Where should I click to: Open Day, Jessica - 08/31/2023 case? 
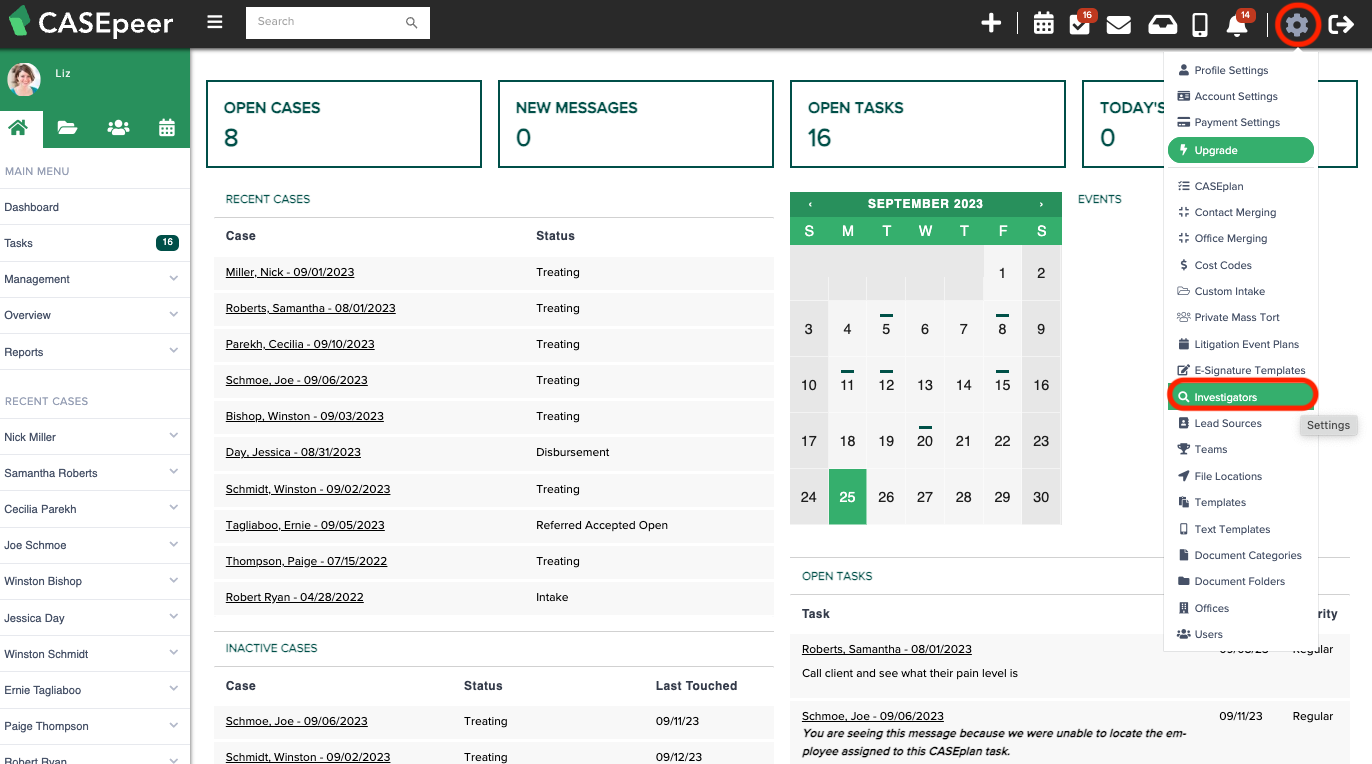click(x=293, y=452)
